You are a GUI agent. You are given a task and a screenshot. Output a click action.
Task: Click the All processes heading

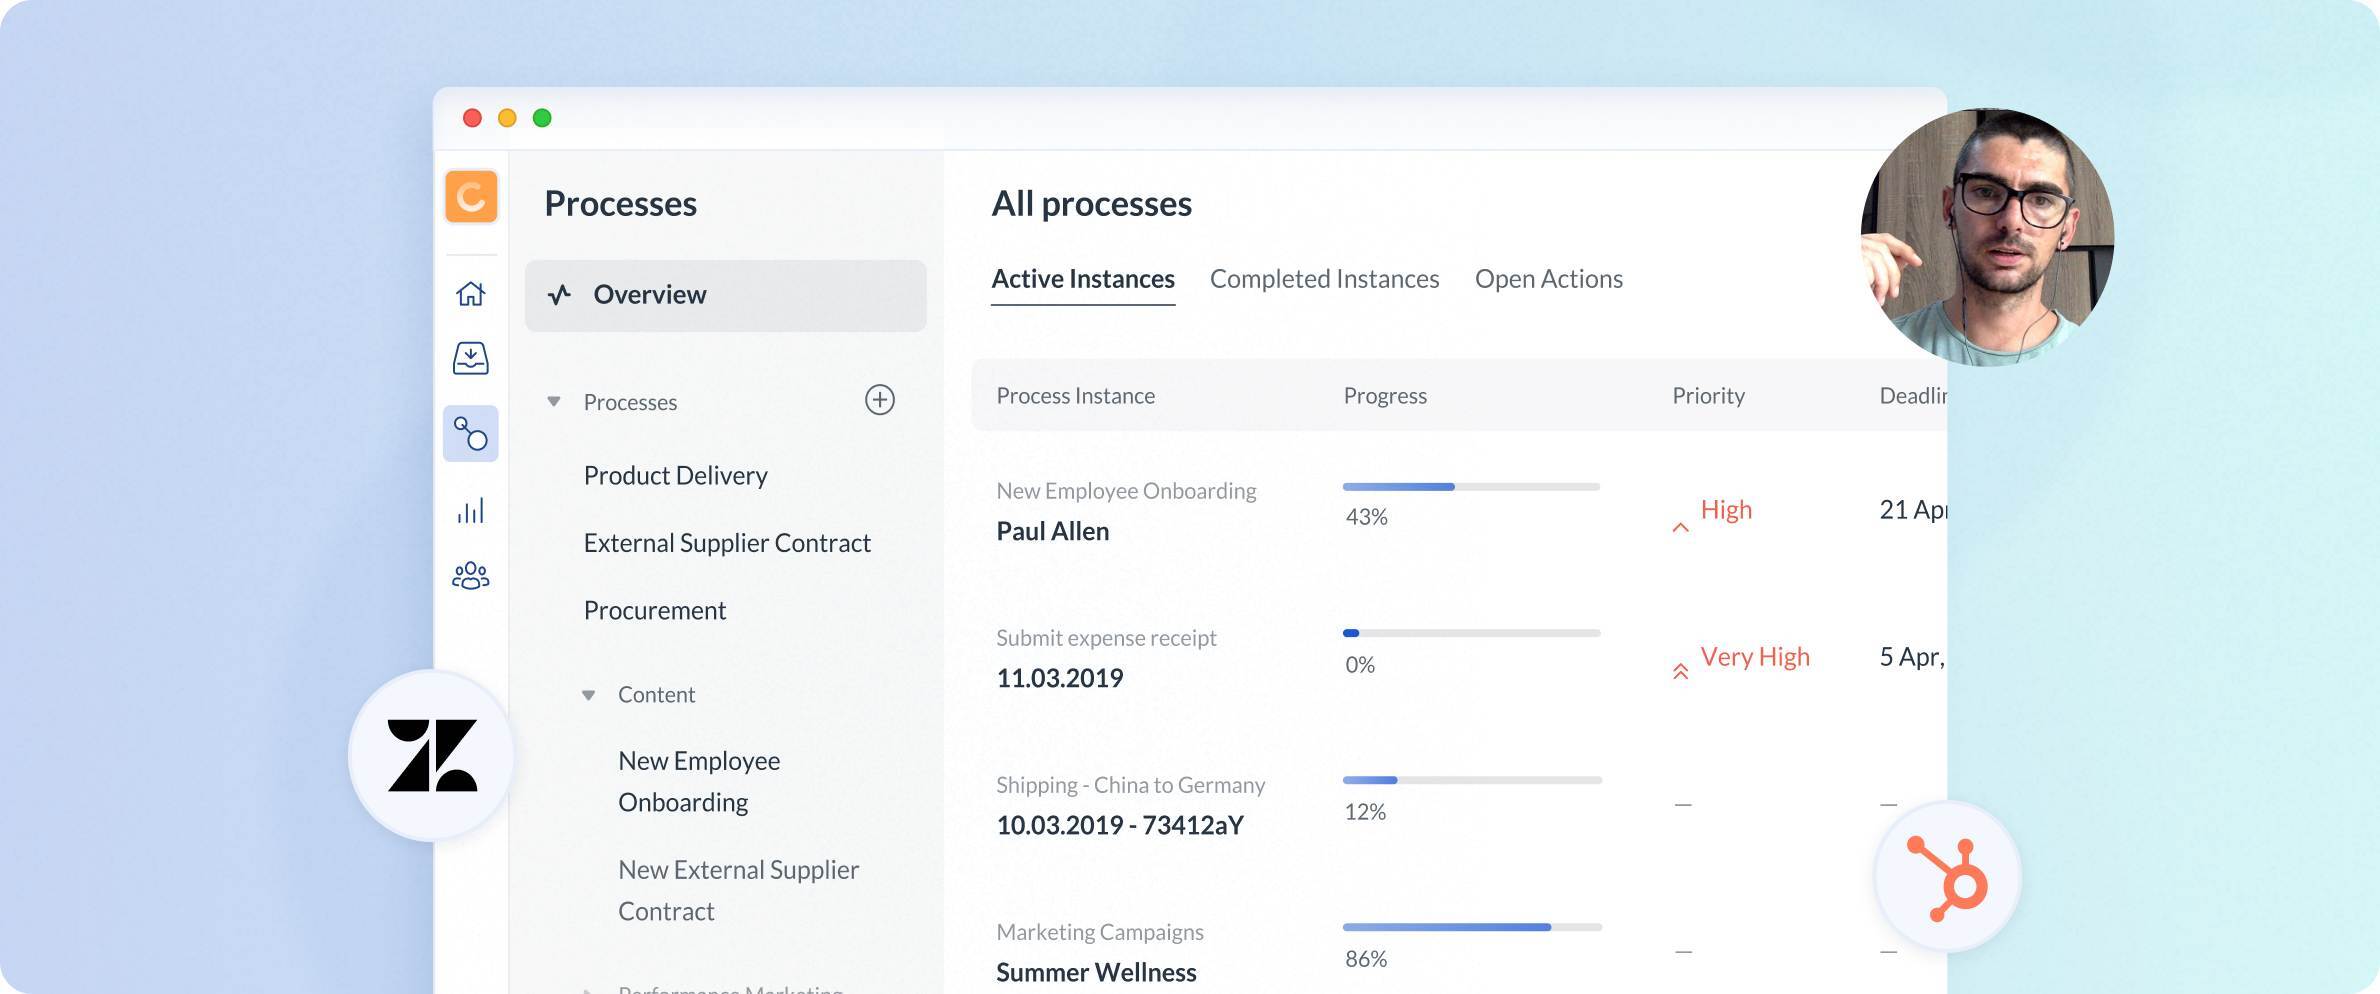click(x=1091, y=204)
